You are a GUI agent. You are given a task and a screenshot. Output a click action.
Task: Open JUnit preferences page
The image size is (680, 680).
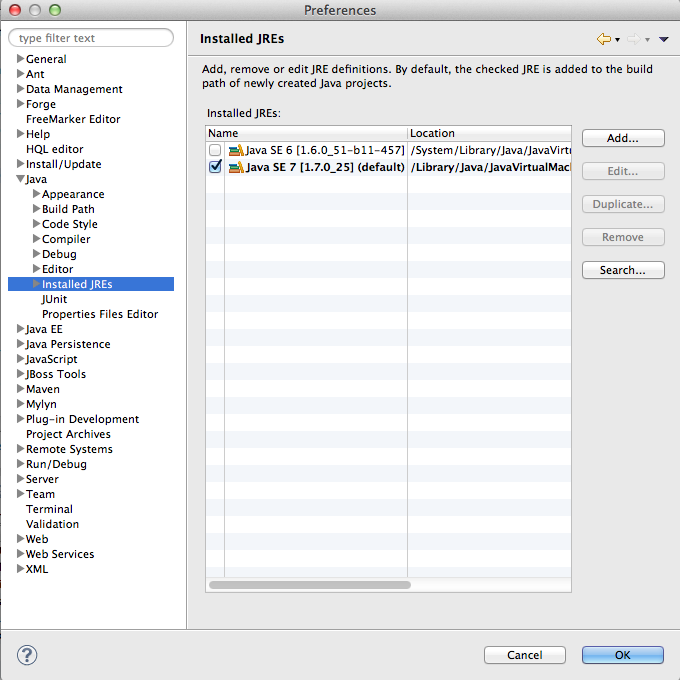pyautogui.click(x=54, y=299)
